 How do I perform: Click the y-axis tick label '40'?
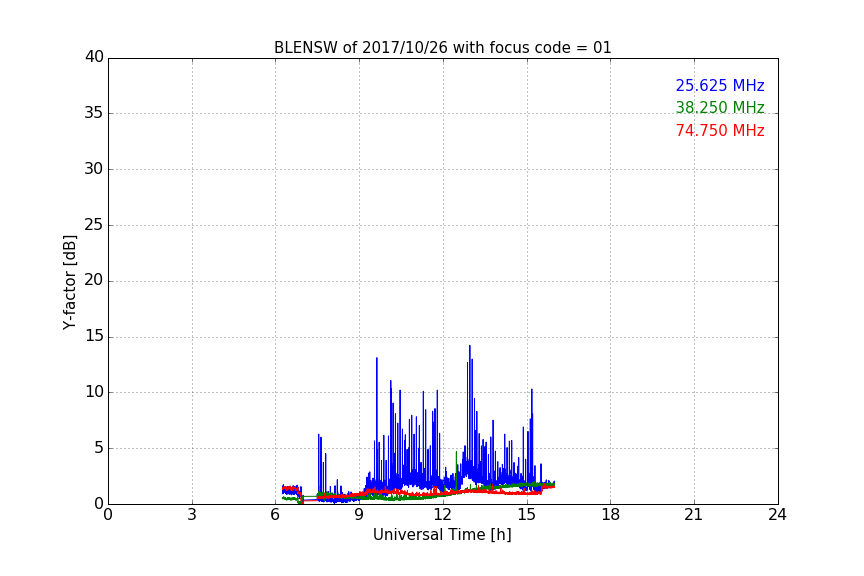tap(94, 57)
